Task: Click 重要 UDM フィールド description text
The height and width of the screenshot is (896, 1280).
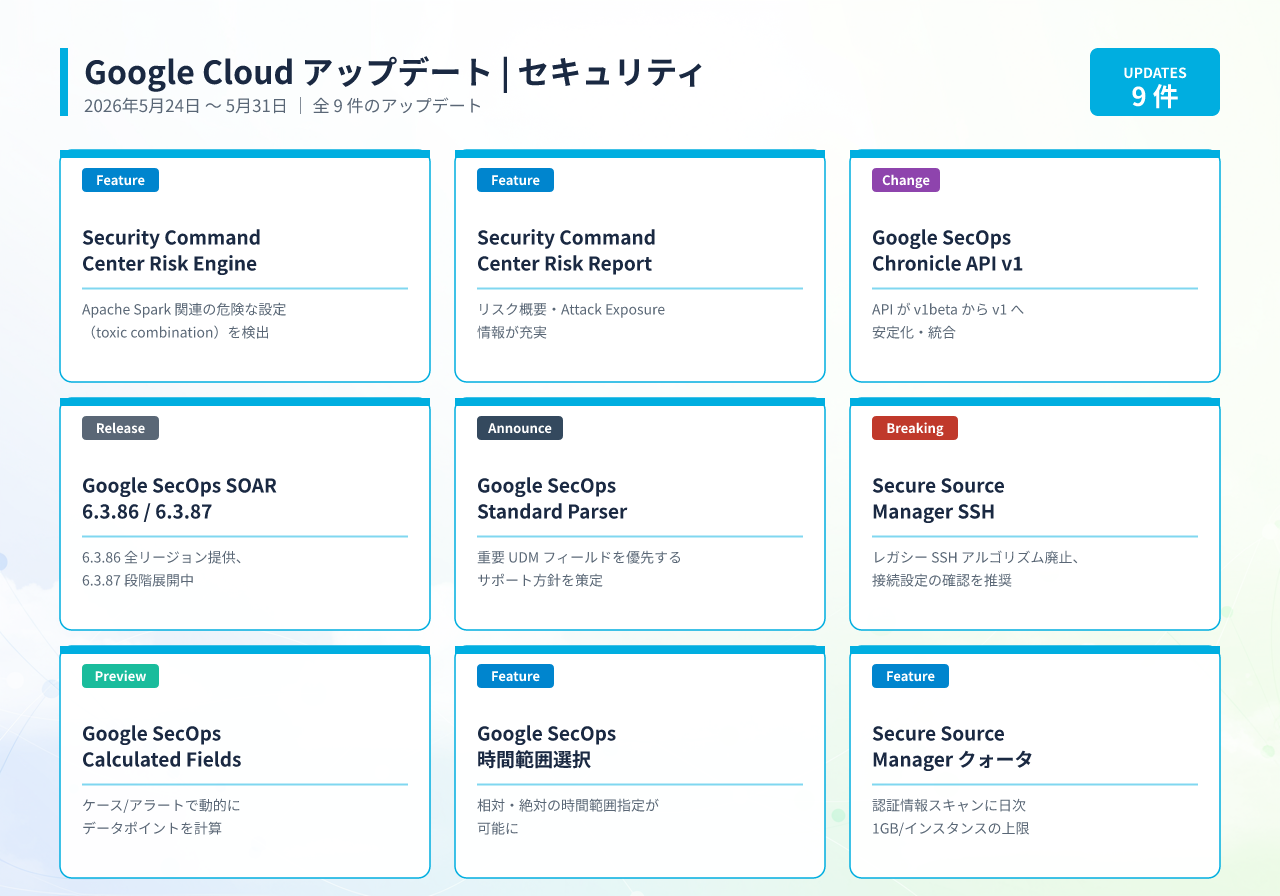Action: coord(579,569)
